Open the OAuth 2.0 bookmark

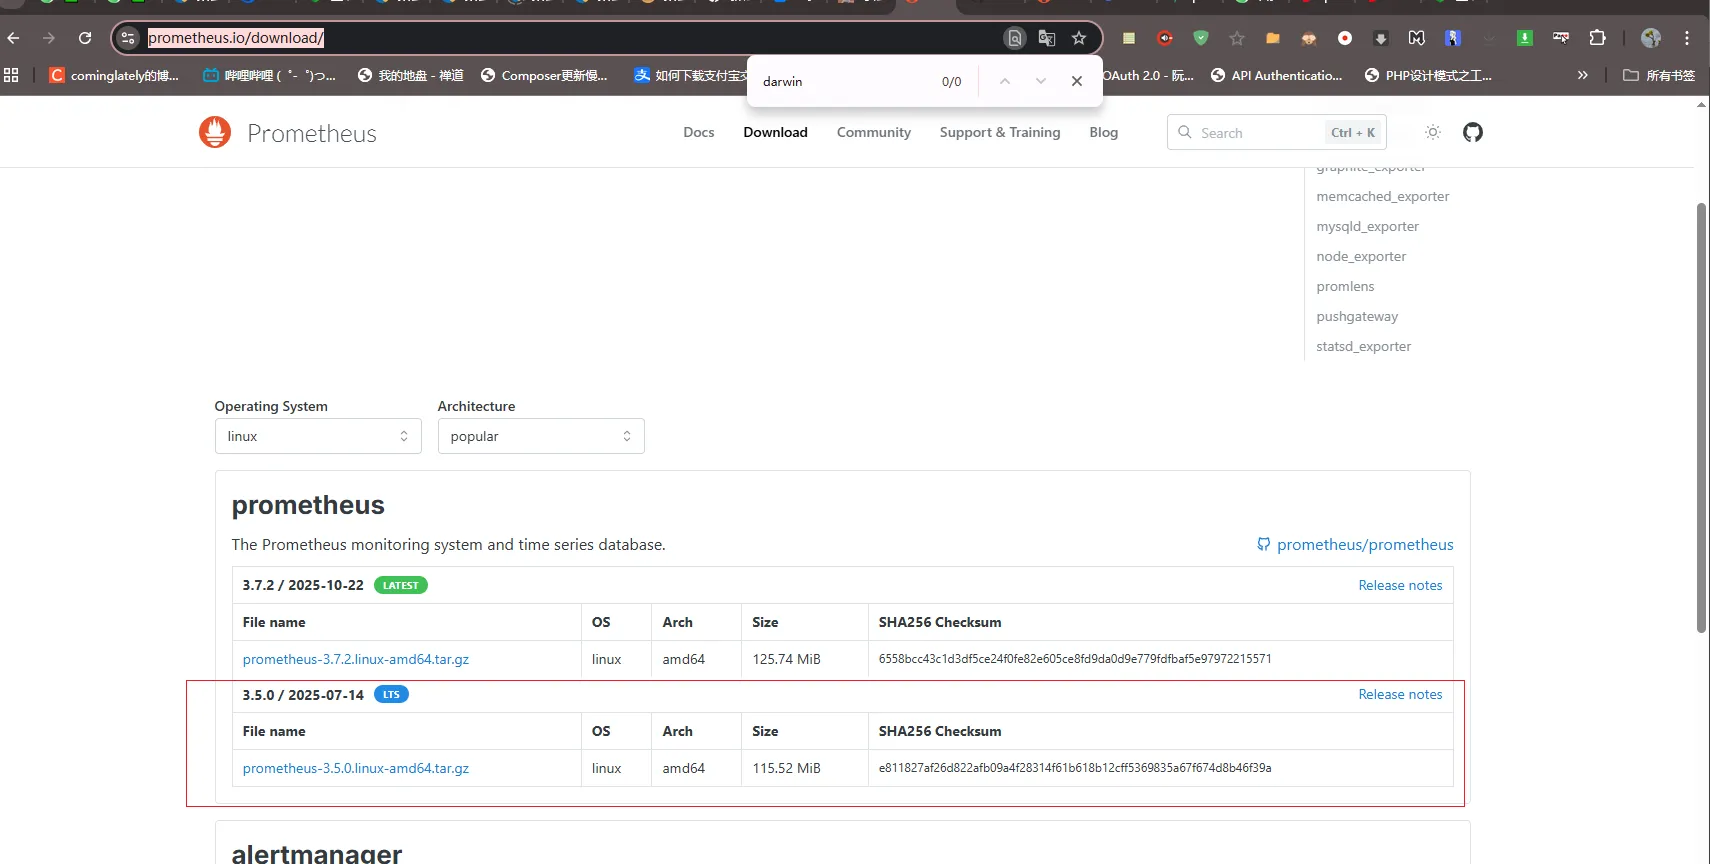tap(1149, 75)
